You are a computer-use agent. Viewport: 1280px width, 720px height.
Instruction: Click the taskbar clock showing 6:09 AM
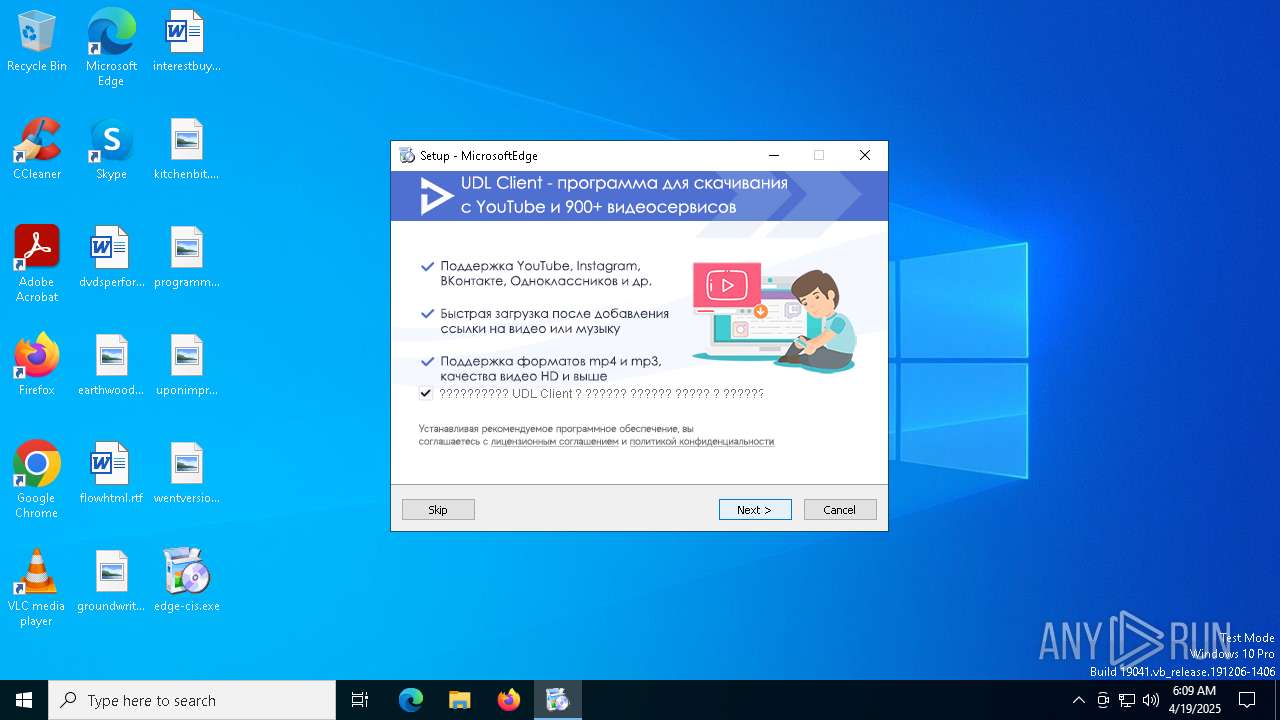[x=1194, y=700]
